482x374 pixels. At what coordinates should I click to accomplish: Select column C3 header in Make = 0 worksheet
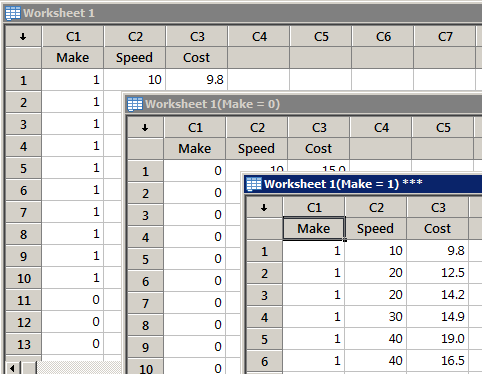pyautogui.click(x=319, y=128)
